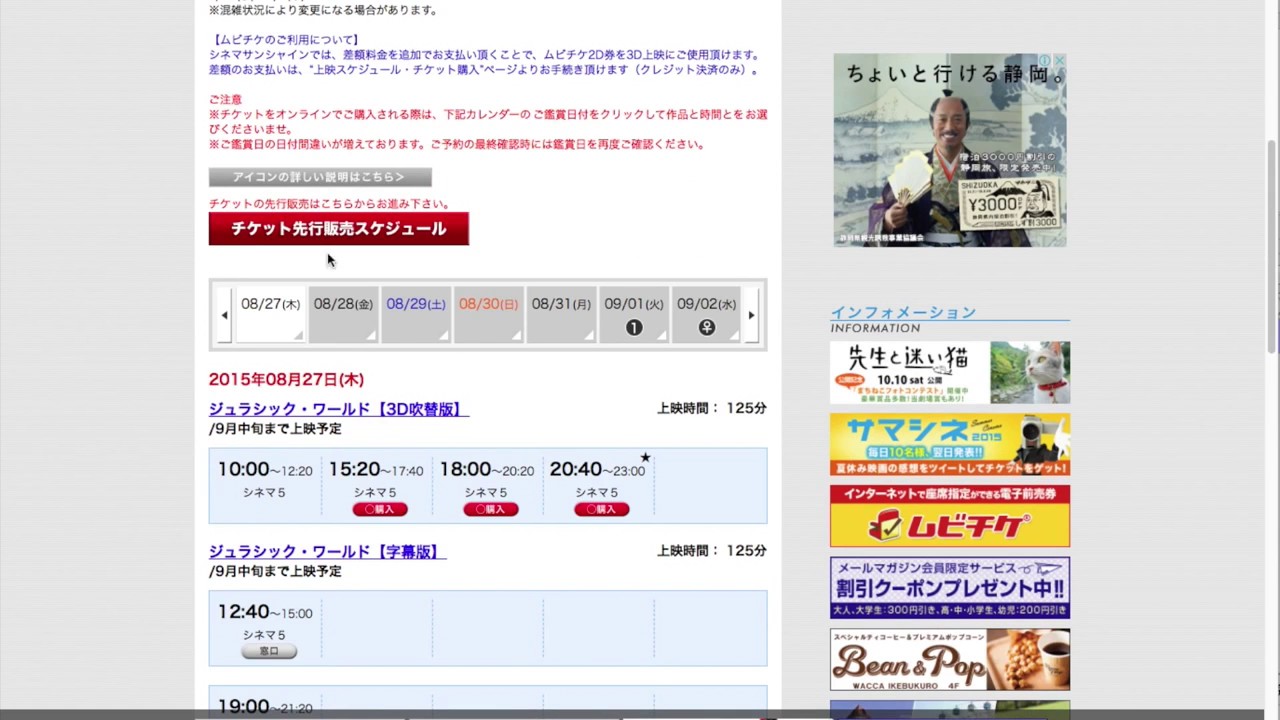
Task: Switch to 08/29 (土) date tab
Action: [416, 315]
